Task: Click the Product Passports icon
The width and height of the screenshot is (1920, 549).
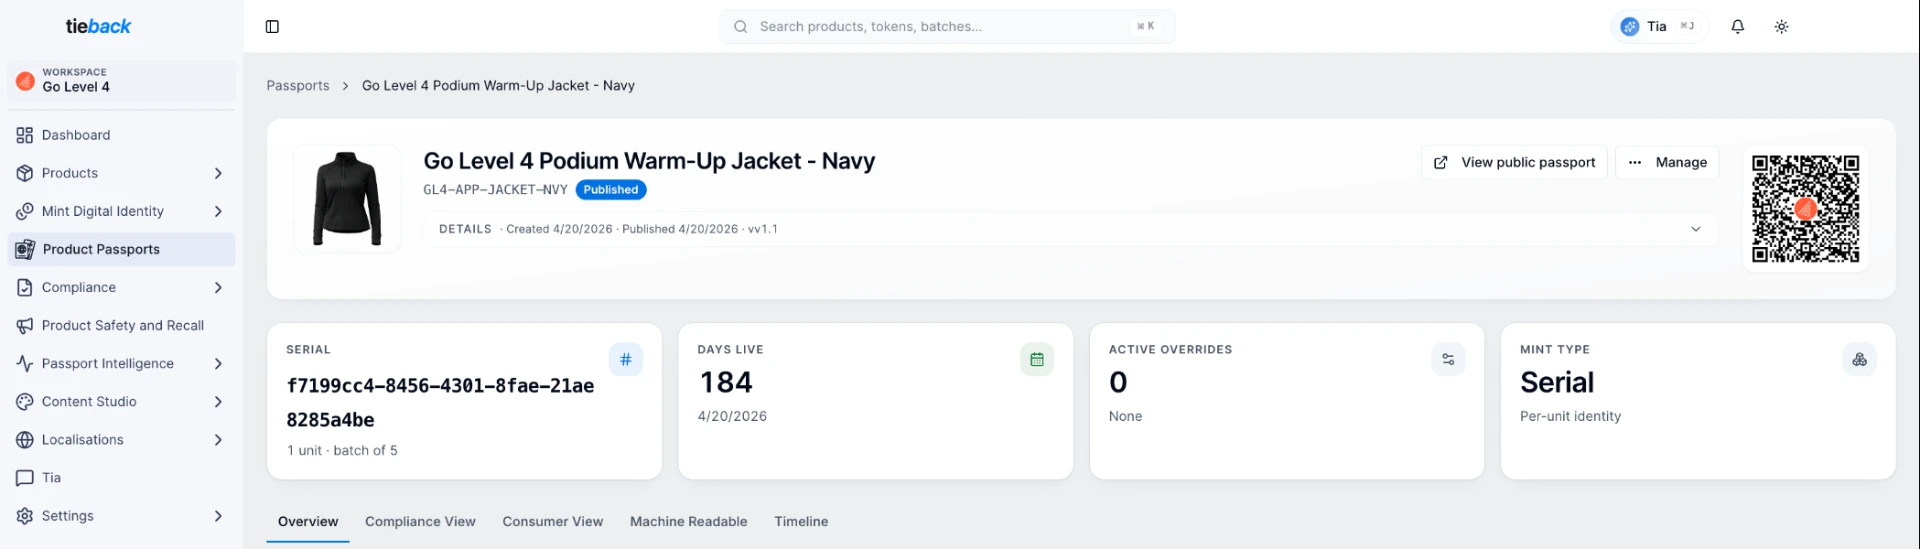Action: pos(25,249)
